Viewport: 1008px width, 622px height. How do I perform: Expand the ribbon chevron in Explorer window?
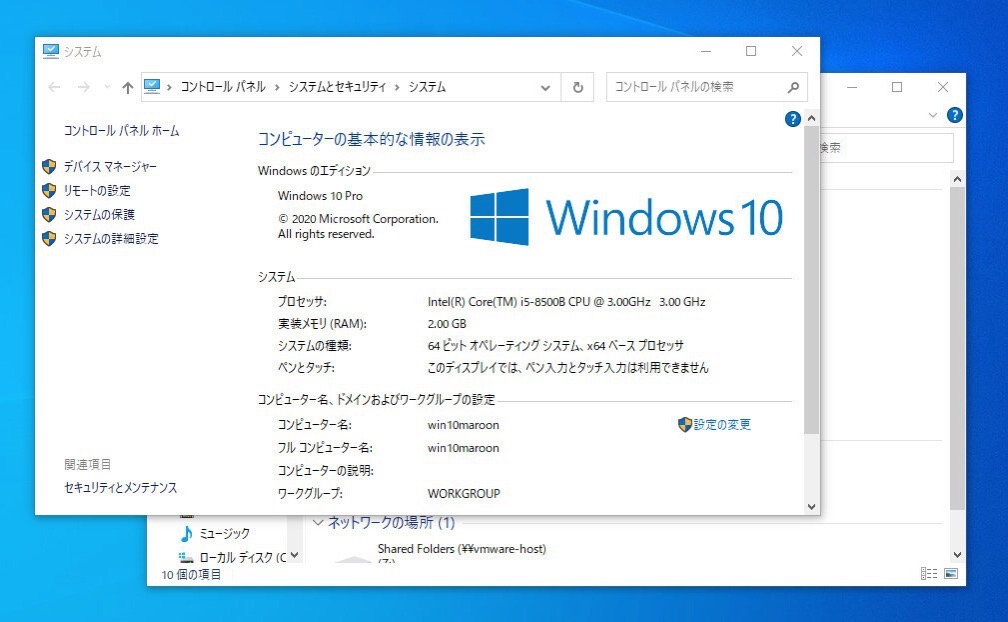(x=933, y=115)
